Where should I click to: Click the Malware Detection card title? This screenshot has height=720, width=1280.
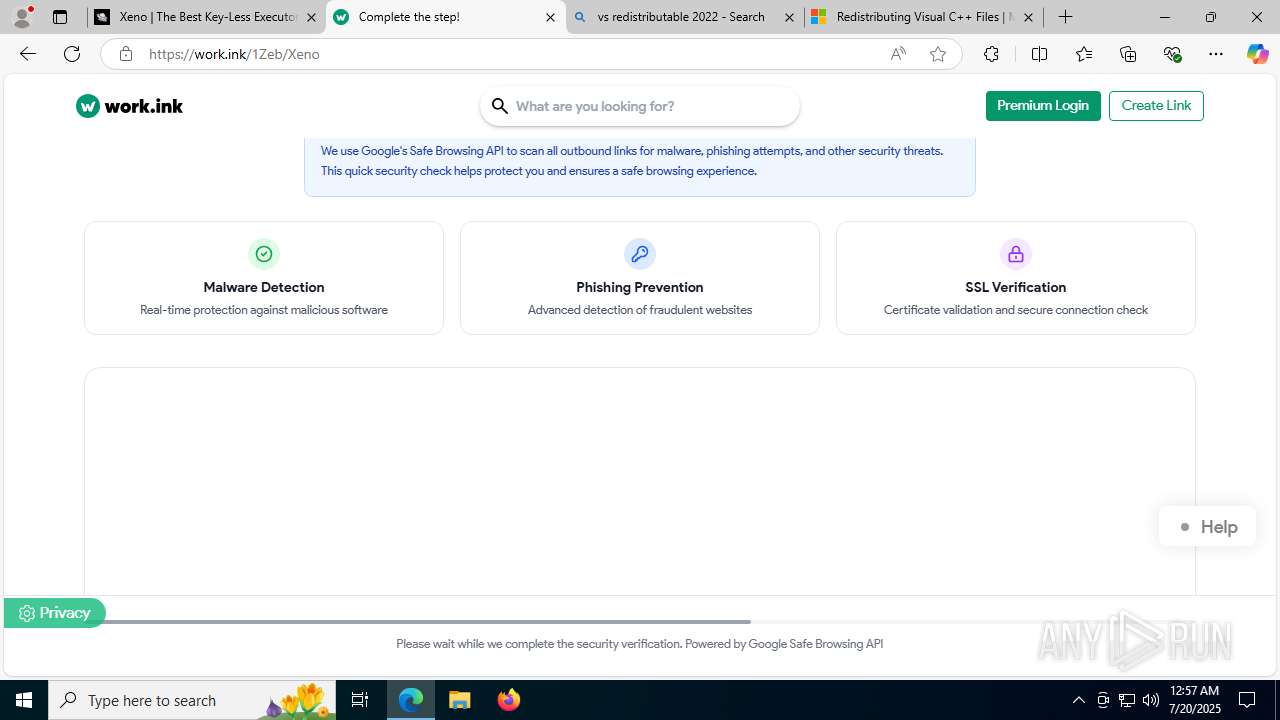click(264, 287)
